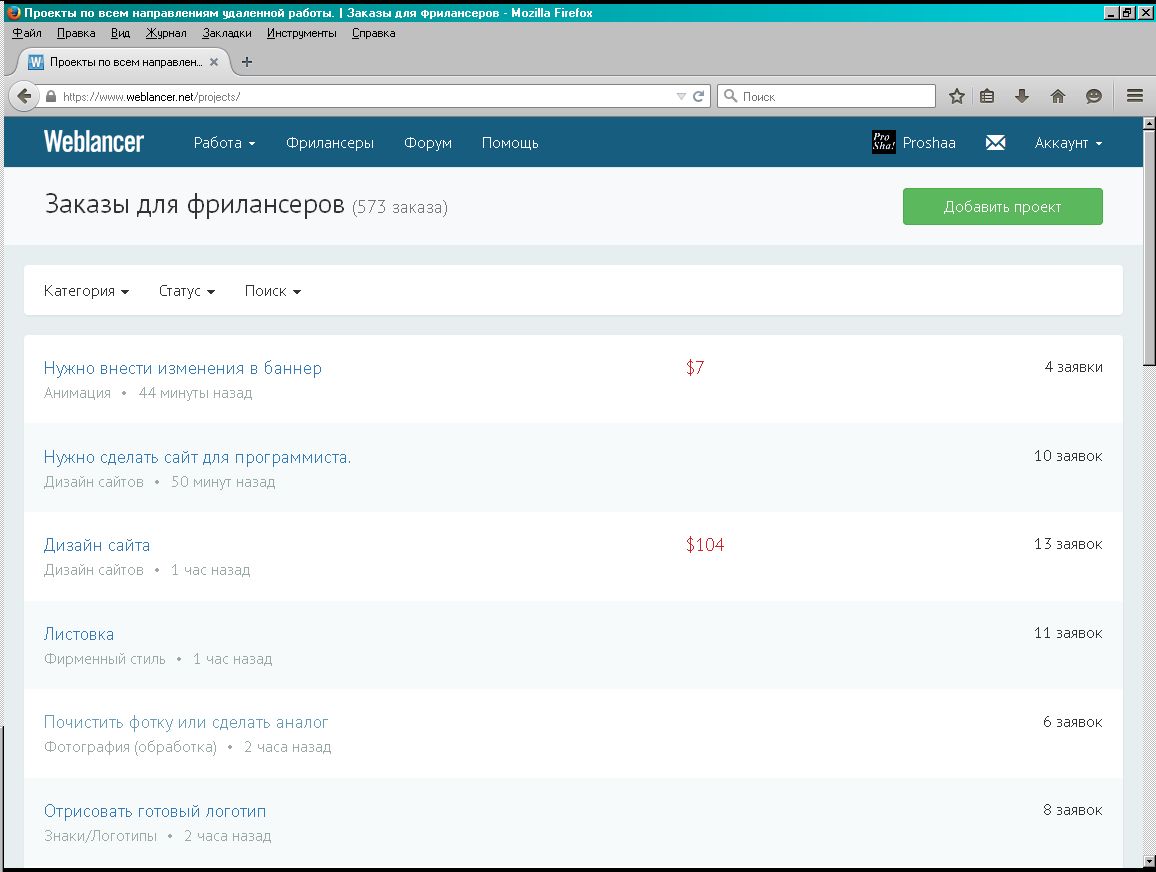Click the magnifier icon in search box
Screen dimensions: 1156x872
tap(731, 96)
